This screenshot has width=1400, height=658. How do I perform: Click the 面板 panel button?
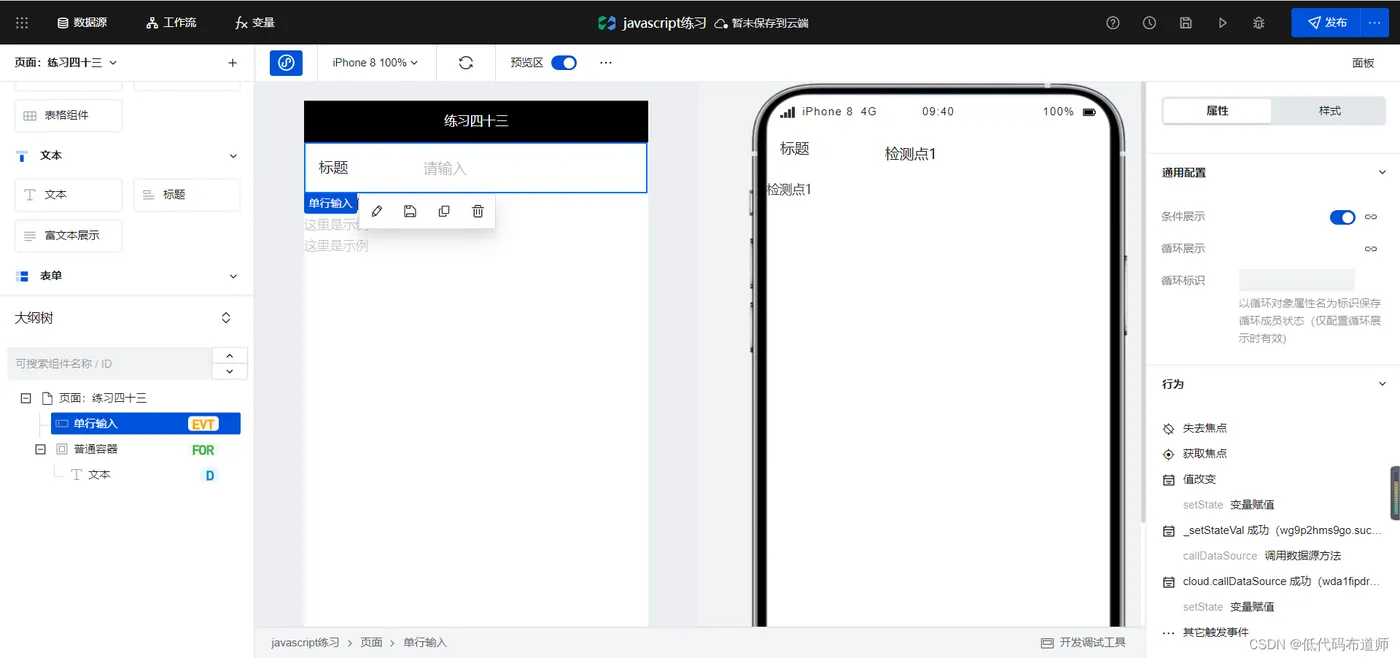pos(1363,62)
